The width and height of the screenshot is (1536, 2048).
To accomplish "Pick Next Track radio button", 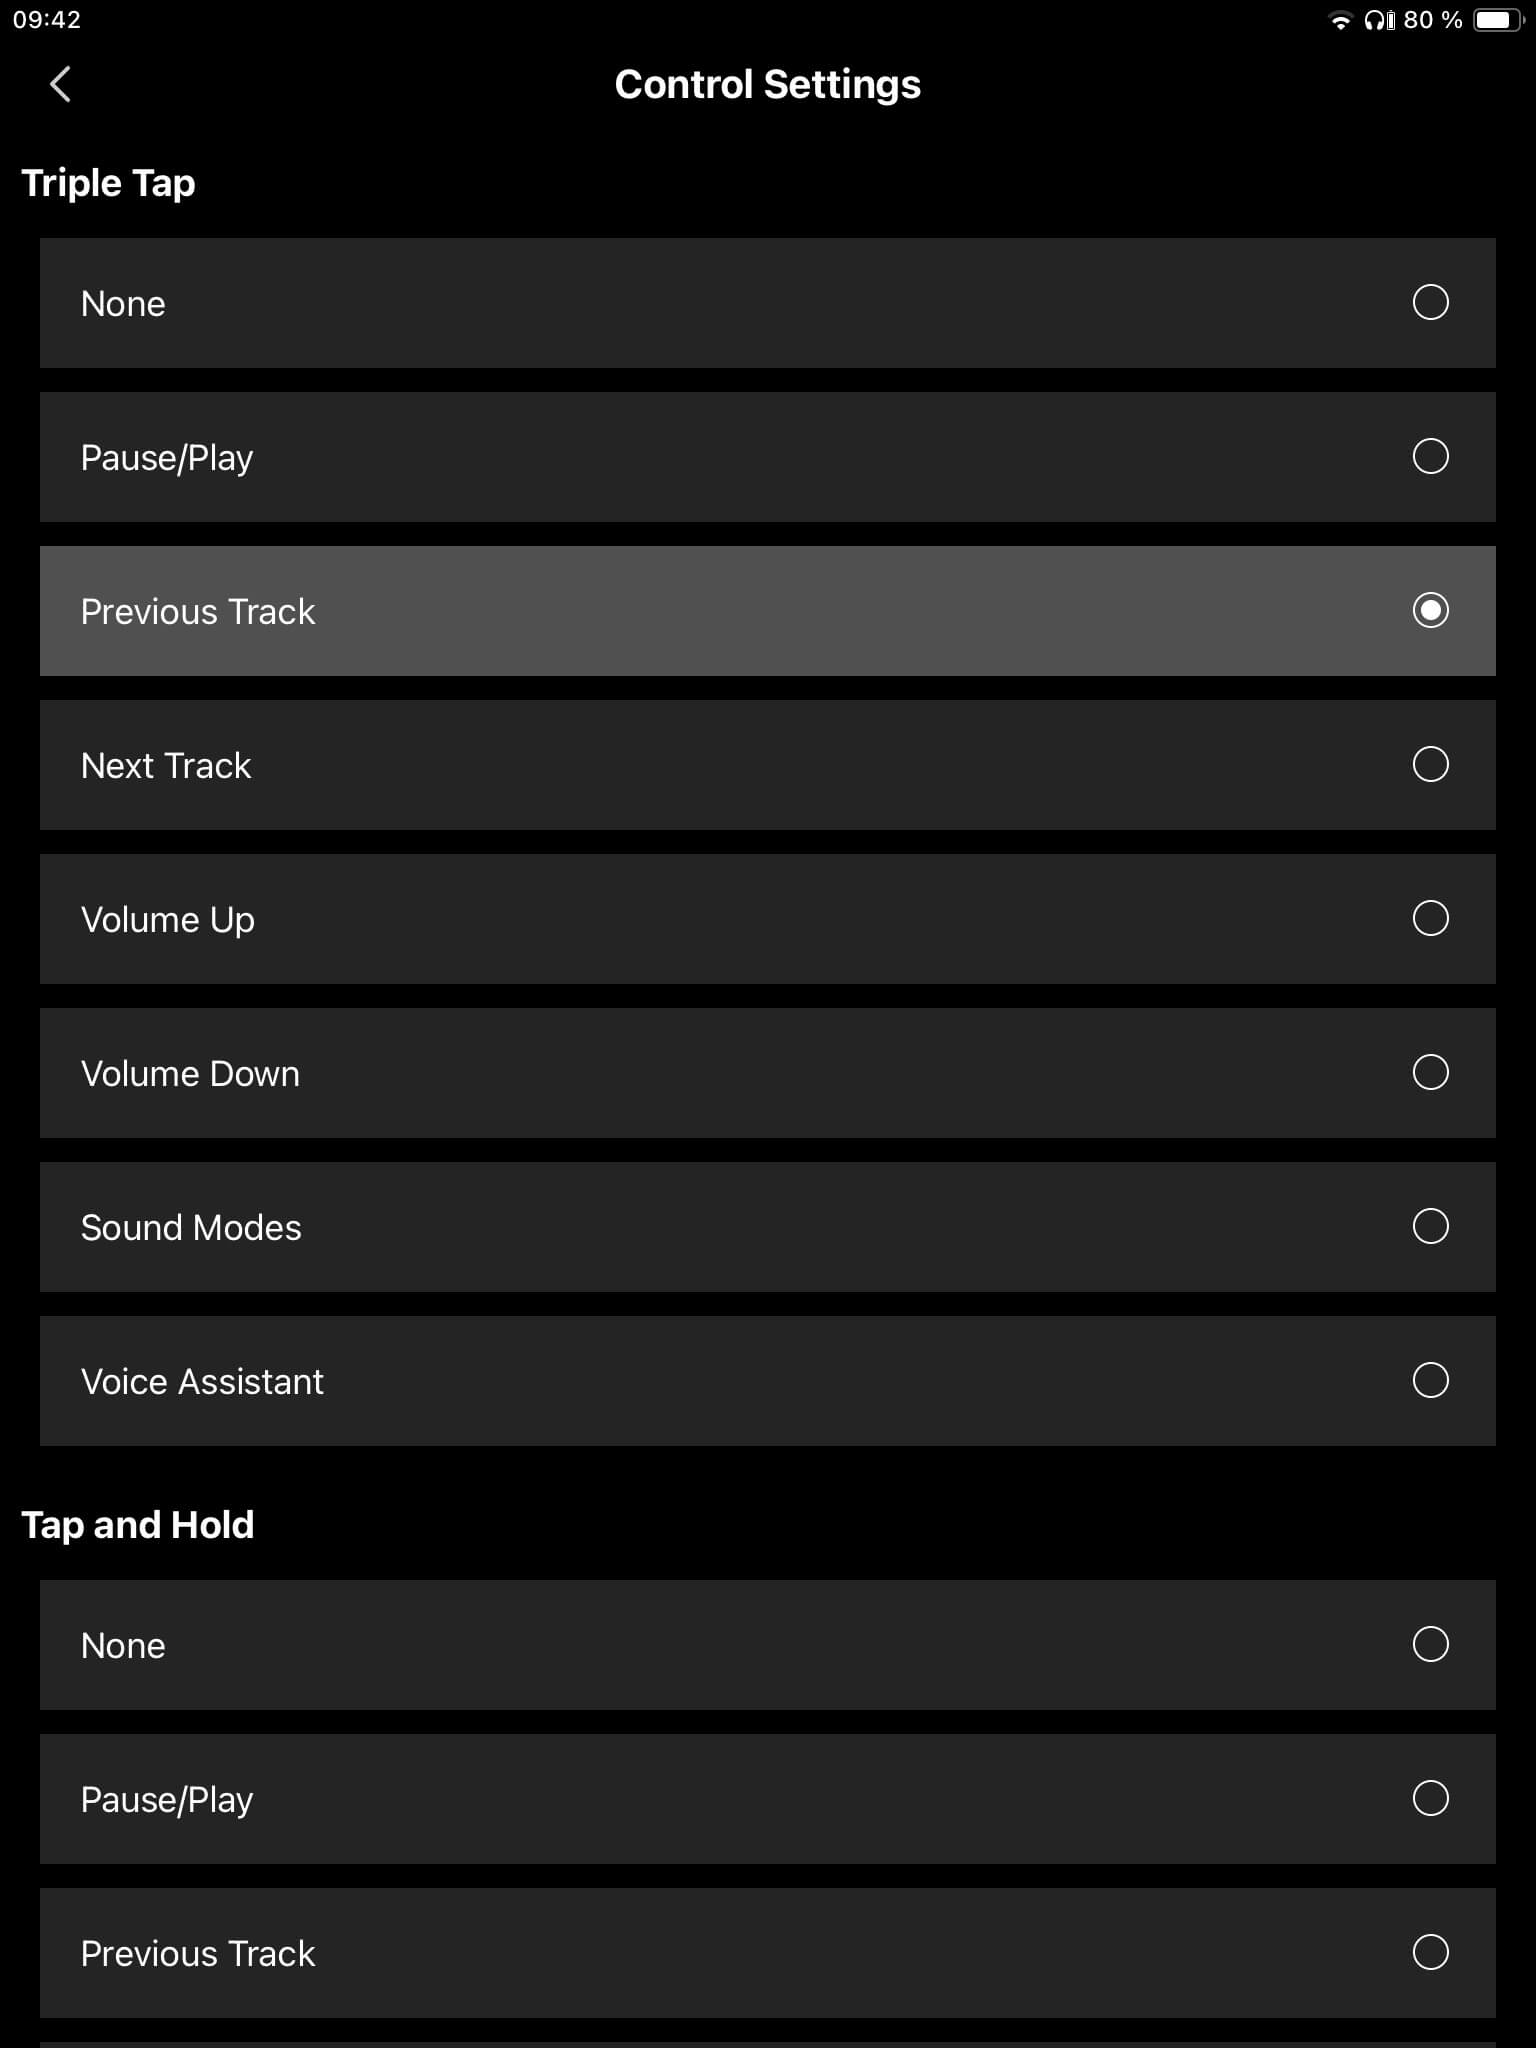I will click(1430, 764).
